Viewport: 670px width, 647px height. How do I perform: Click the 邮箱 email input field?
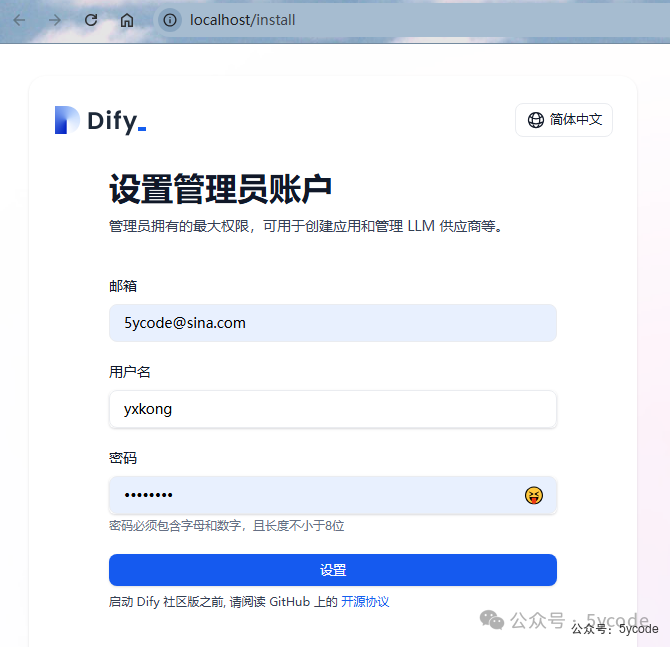[x=332, y=323]
